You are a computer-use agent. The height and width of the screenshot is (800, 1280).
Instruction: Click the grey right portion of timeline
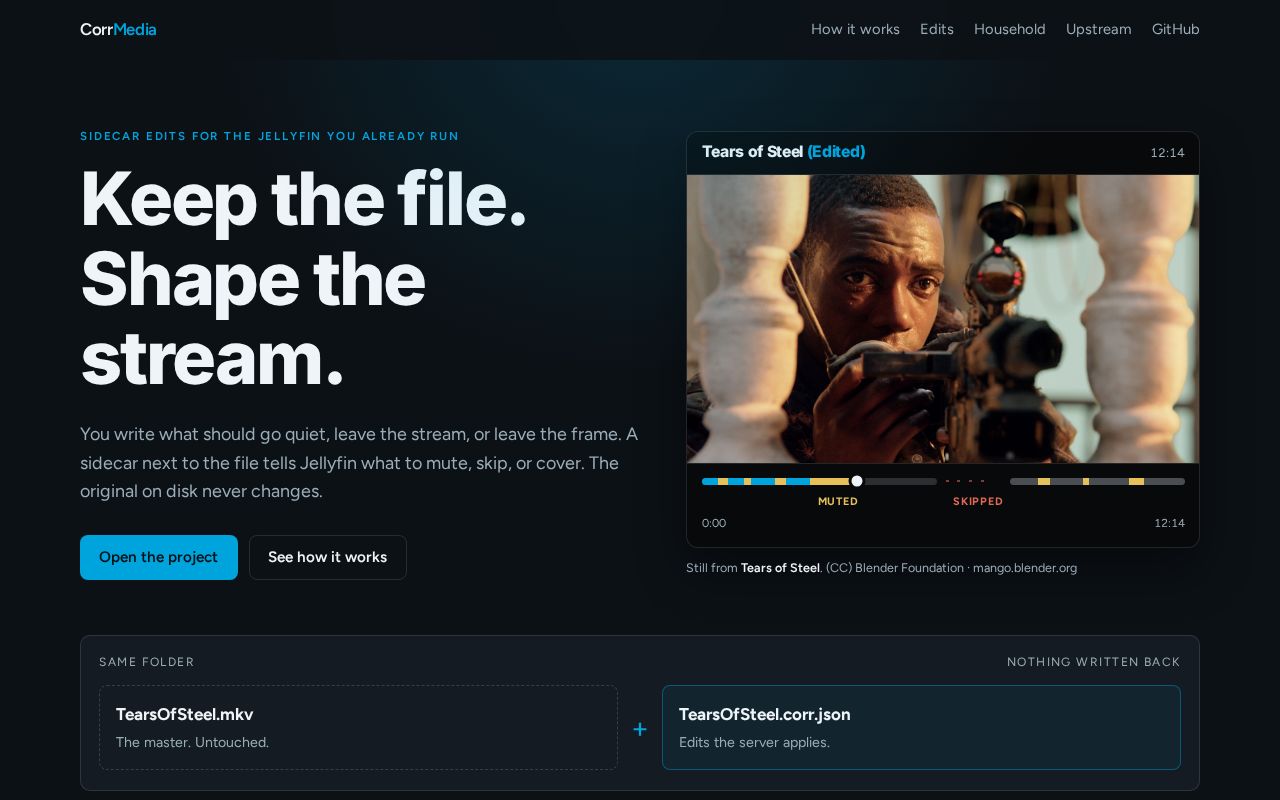pyautogui.click(x=1097, y=481)
